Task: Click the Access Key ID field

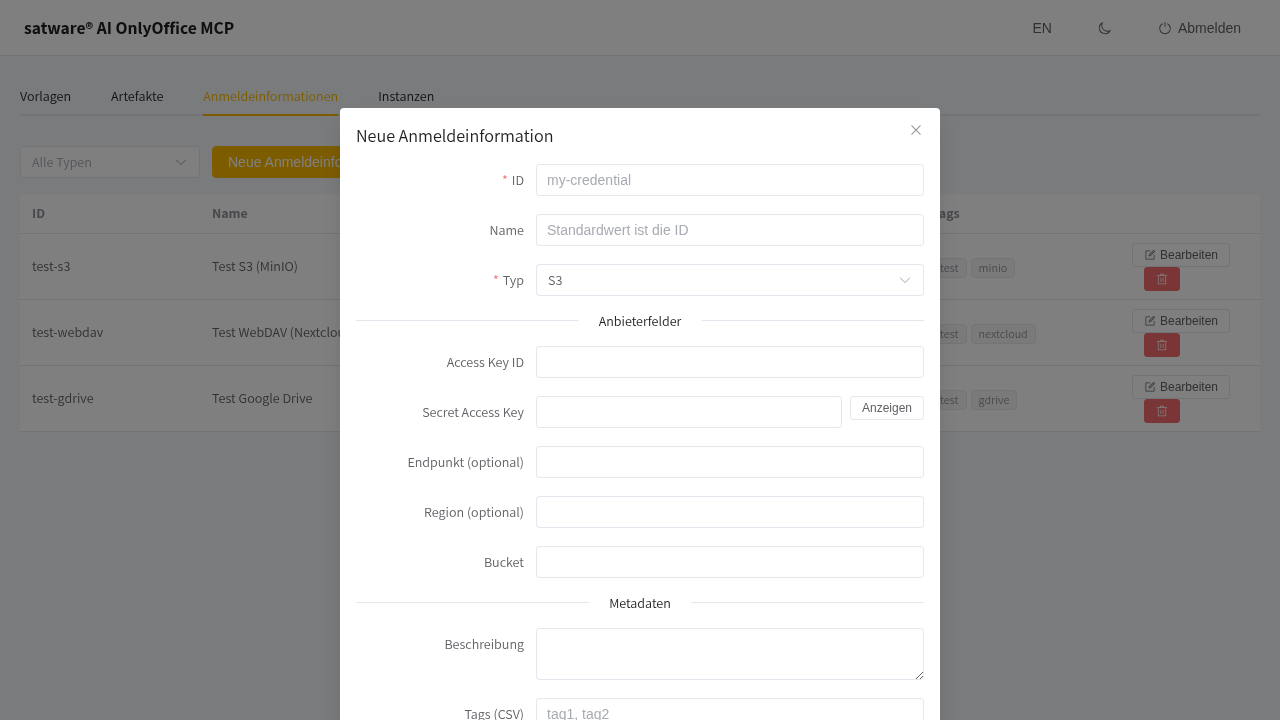Action: [x=730, y=362]
